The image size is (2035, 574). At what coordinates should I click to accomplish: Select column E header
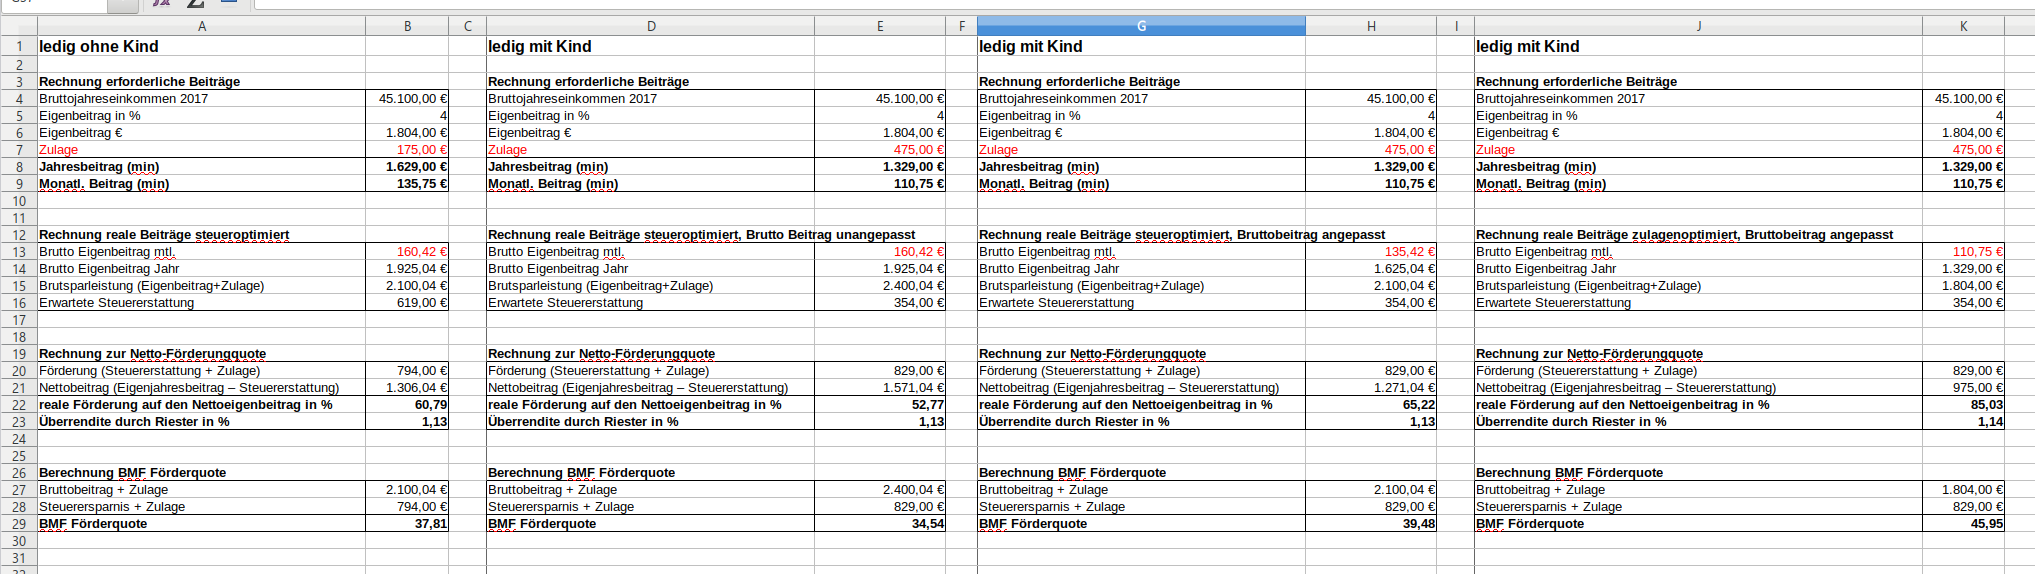click(880, 26)
